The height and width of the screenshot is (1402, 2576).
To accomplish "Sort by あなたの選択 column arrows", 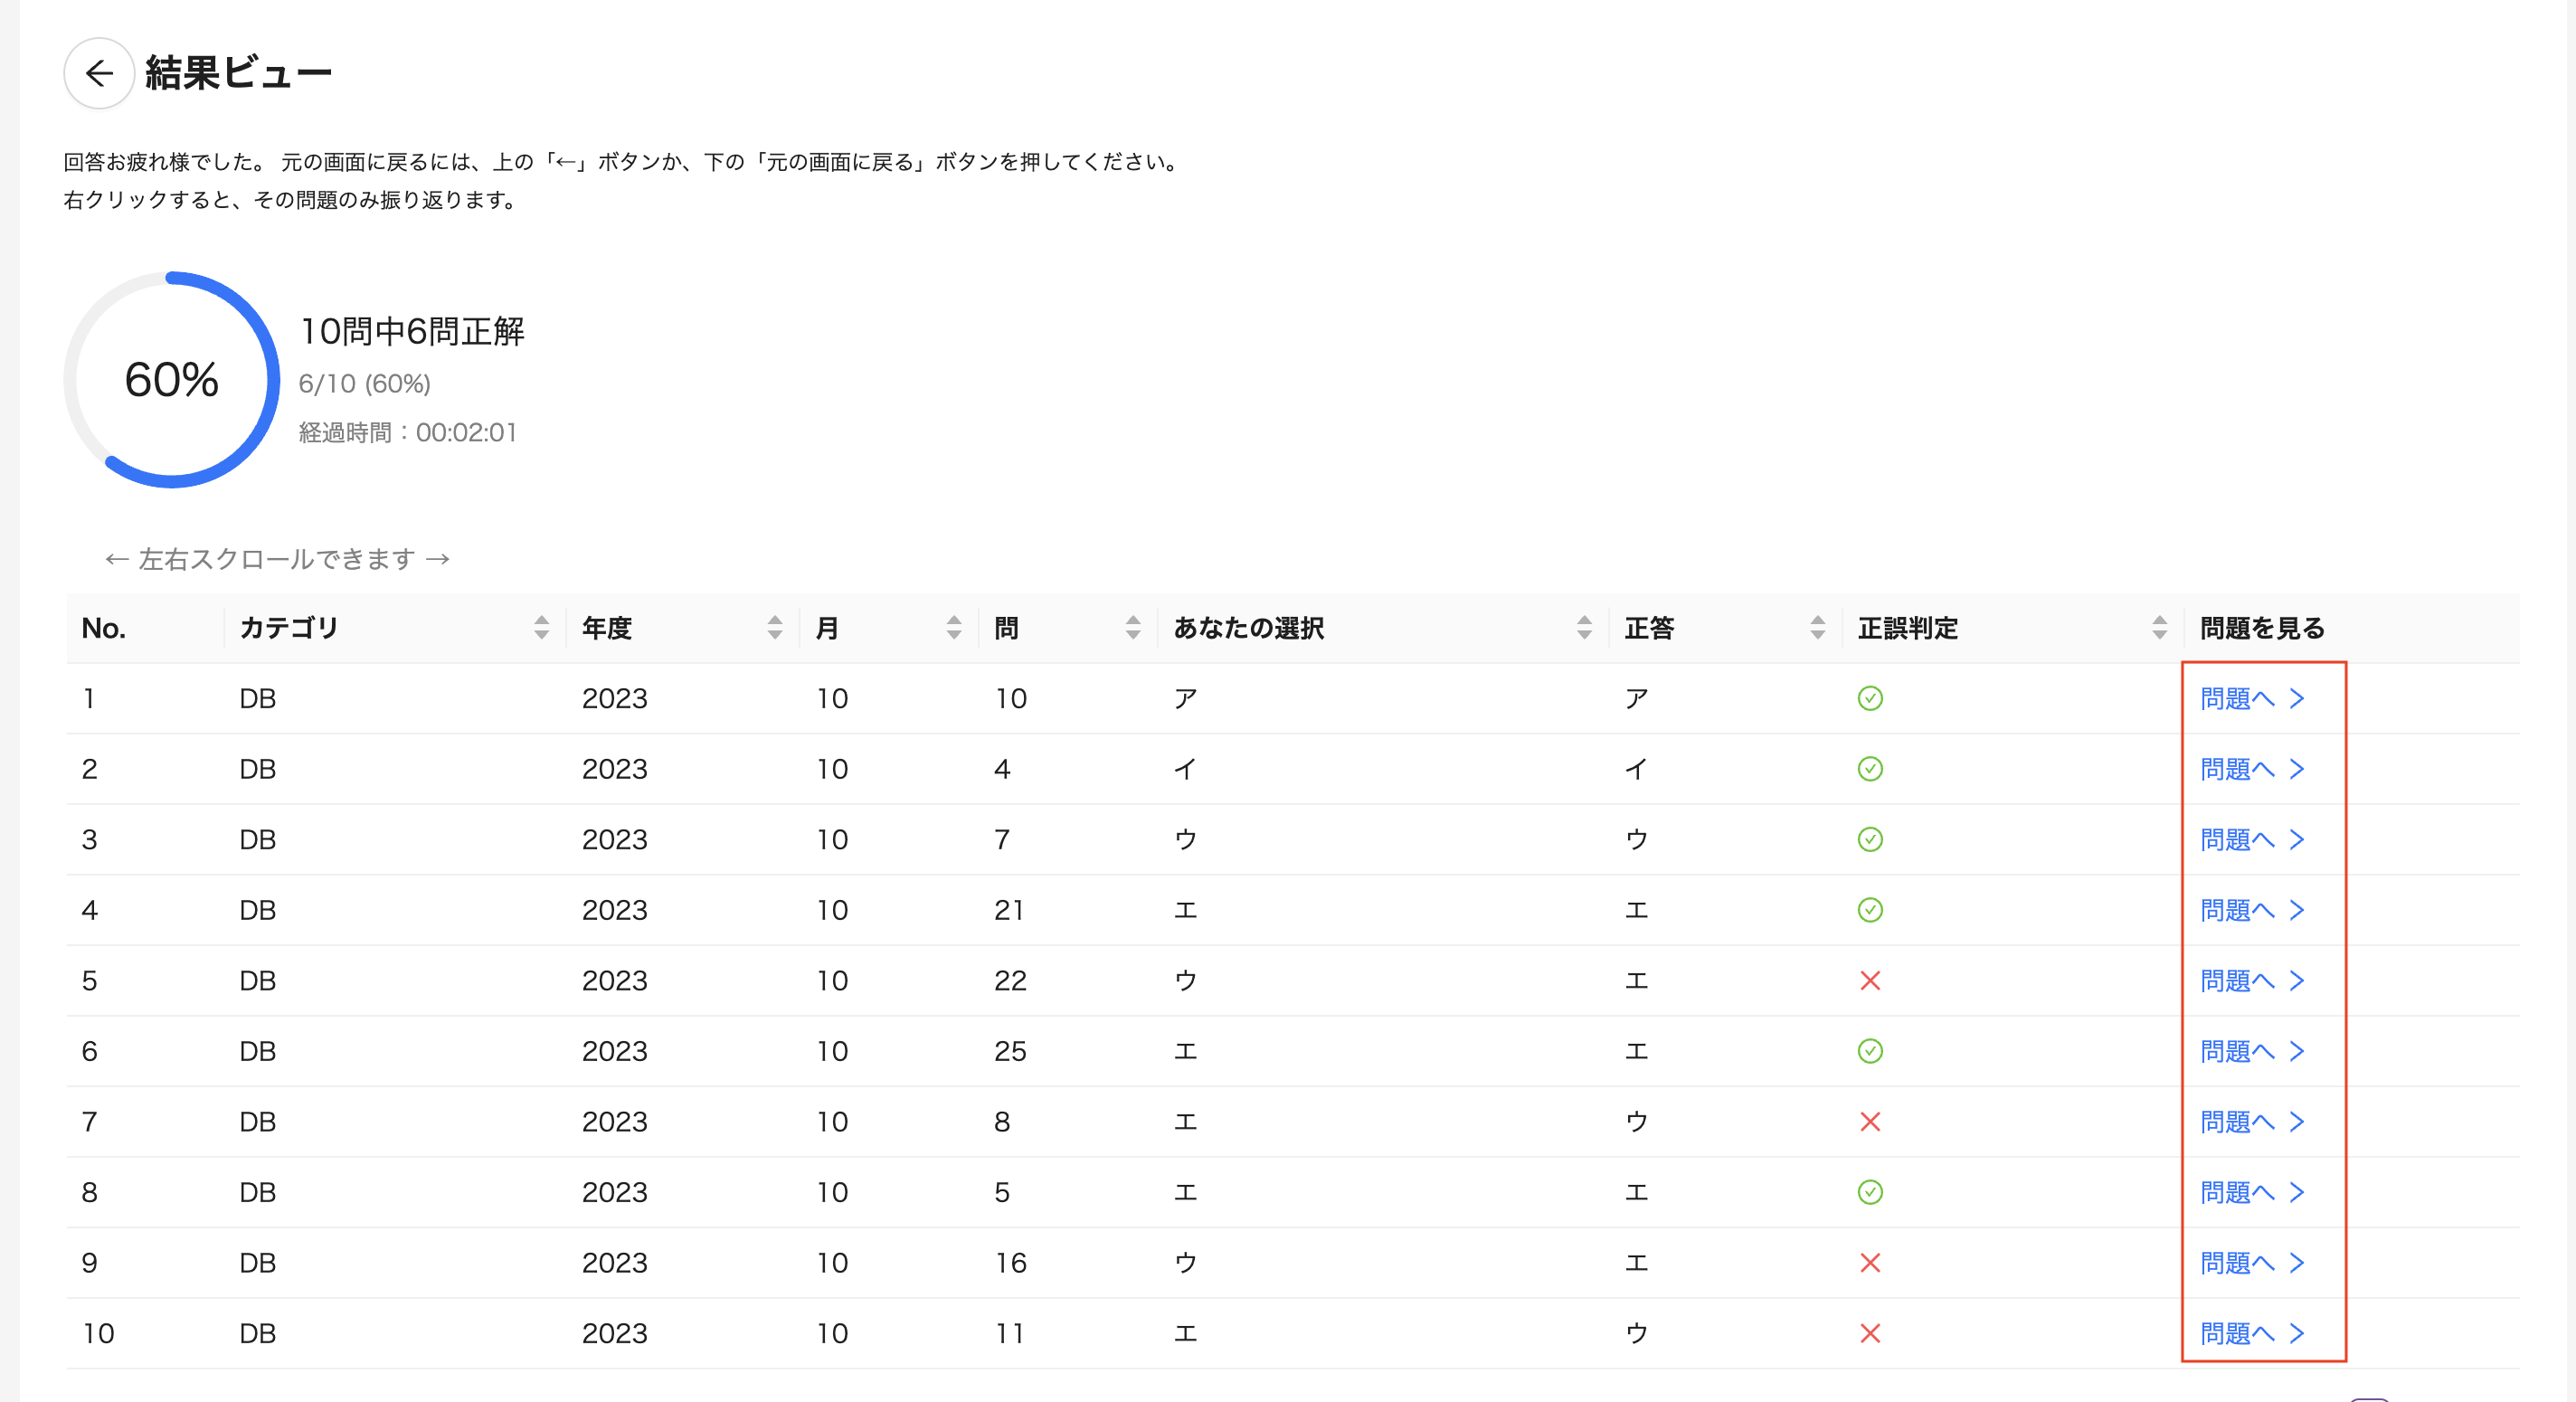I will [1583, 628].
